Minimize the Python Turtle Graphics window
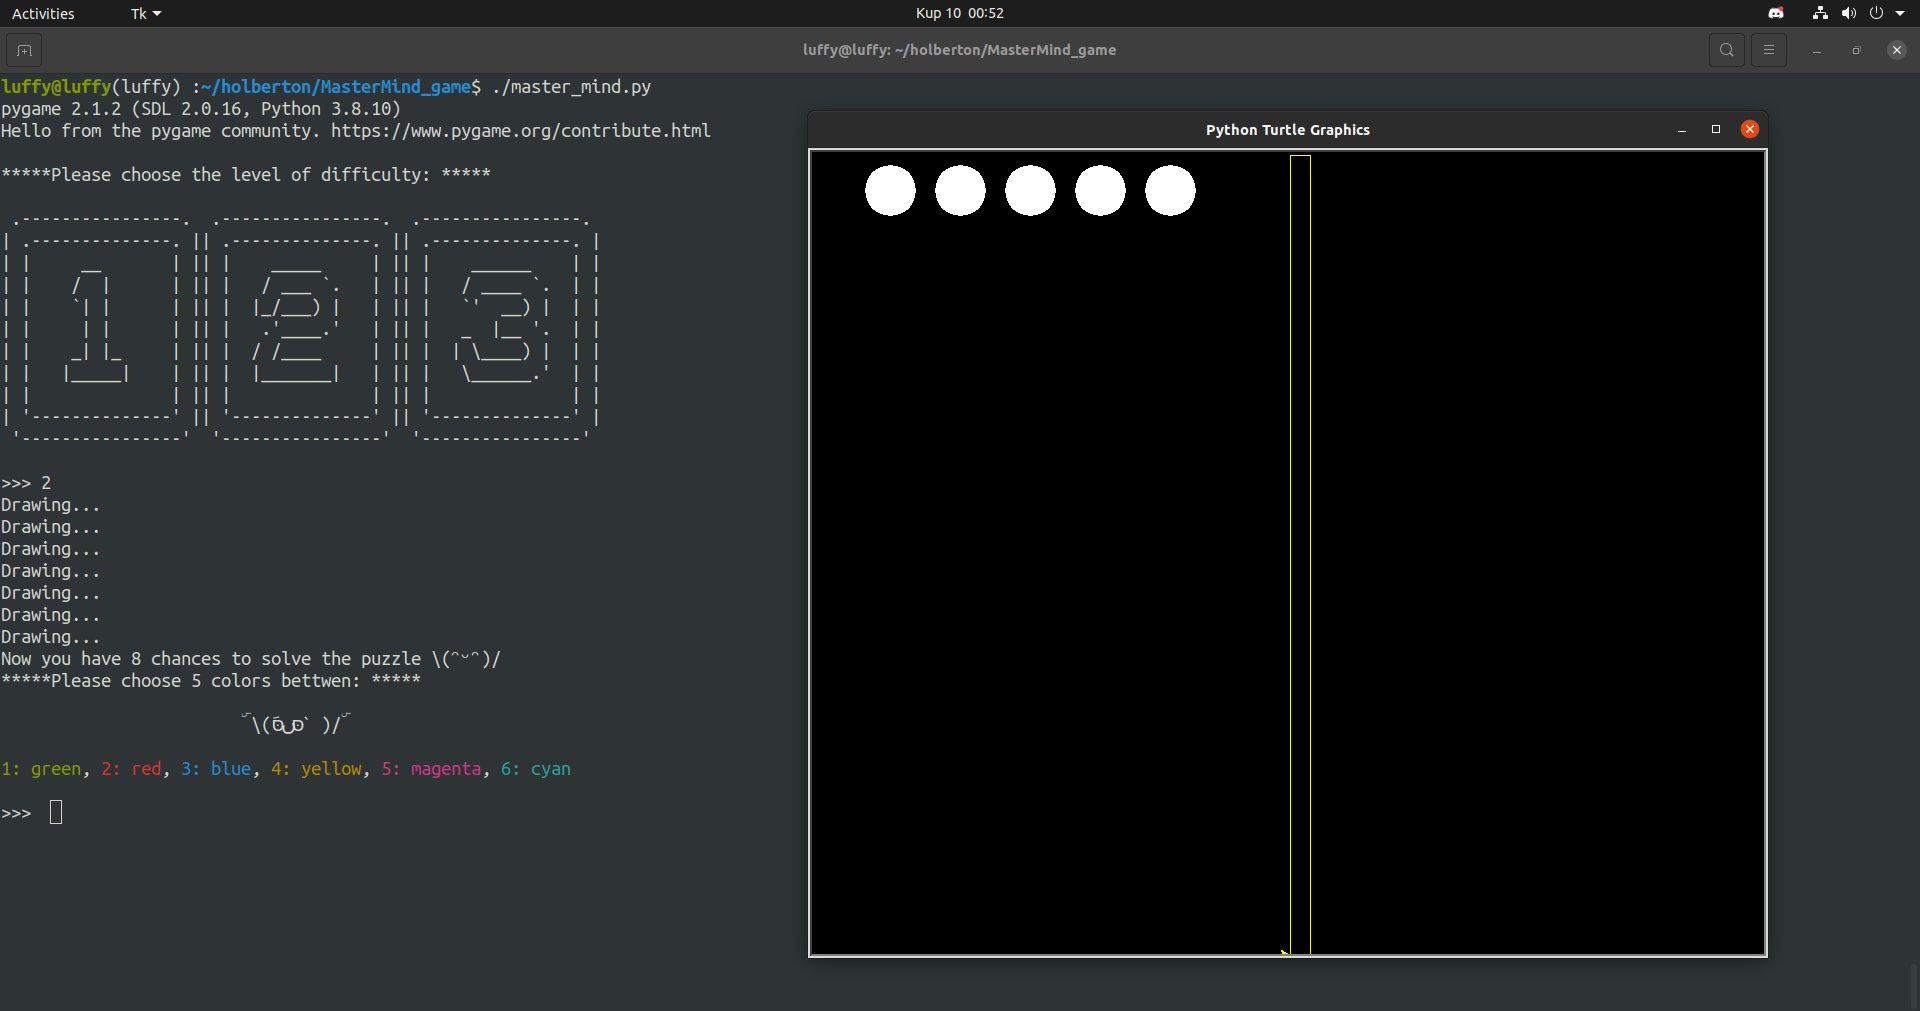Viewport: 1920px width, 1011px height. point(1682,130)
